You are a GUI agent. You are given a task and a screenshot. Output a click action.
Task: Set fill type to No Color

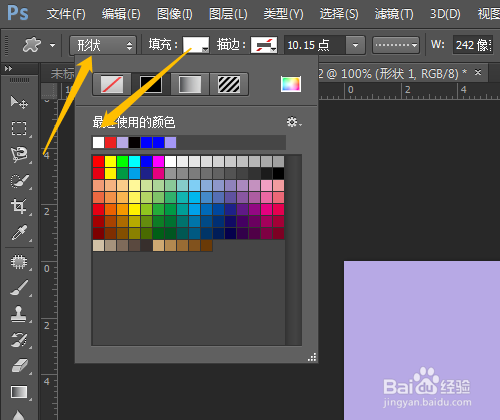pos(112,84)
